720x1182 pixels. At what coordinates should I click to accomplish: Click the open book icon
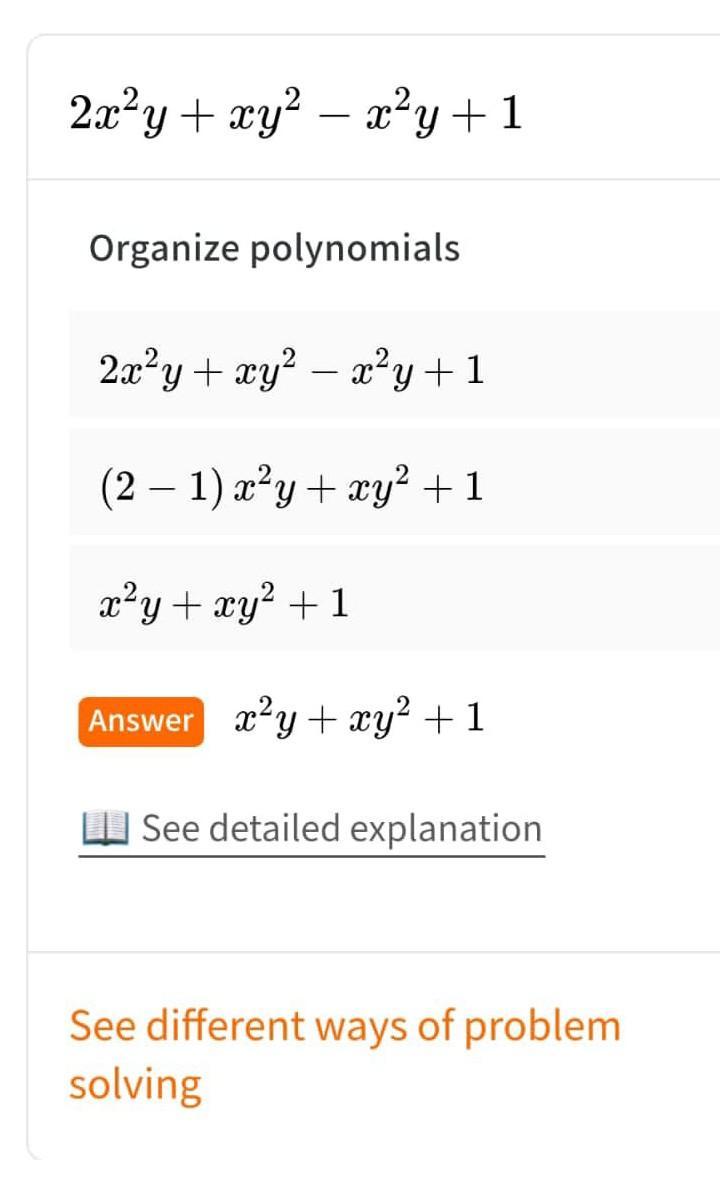[104, 829]
